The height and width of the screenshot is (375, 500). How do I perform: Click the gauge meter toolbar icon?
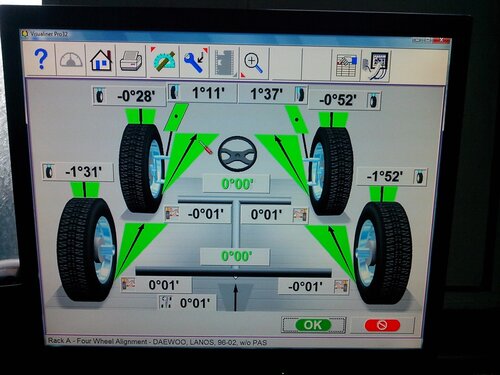tap(71, 60)
